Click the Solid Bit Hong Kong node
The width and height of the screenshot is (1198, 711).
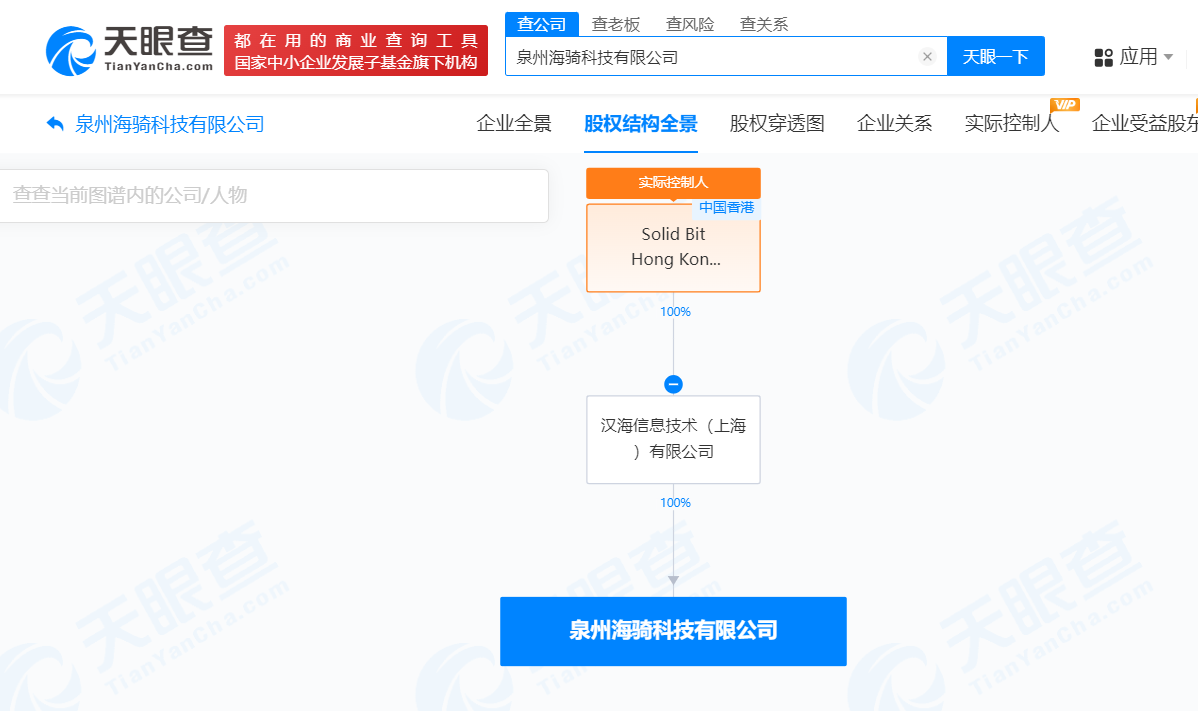(673, 247)
